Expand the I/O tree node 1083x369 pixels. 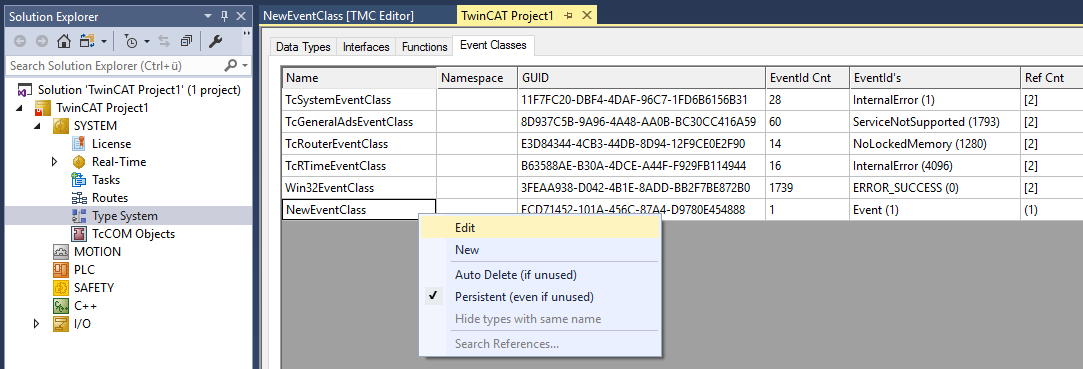click(37, 323)
